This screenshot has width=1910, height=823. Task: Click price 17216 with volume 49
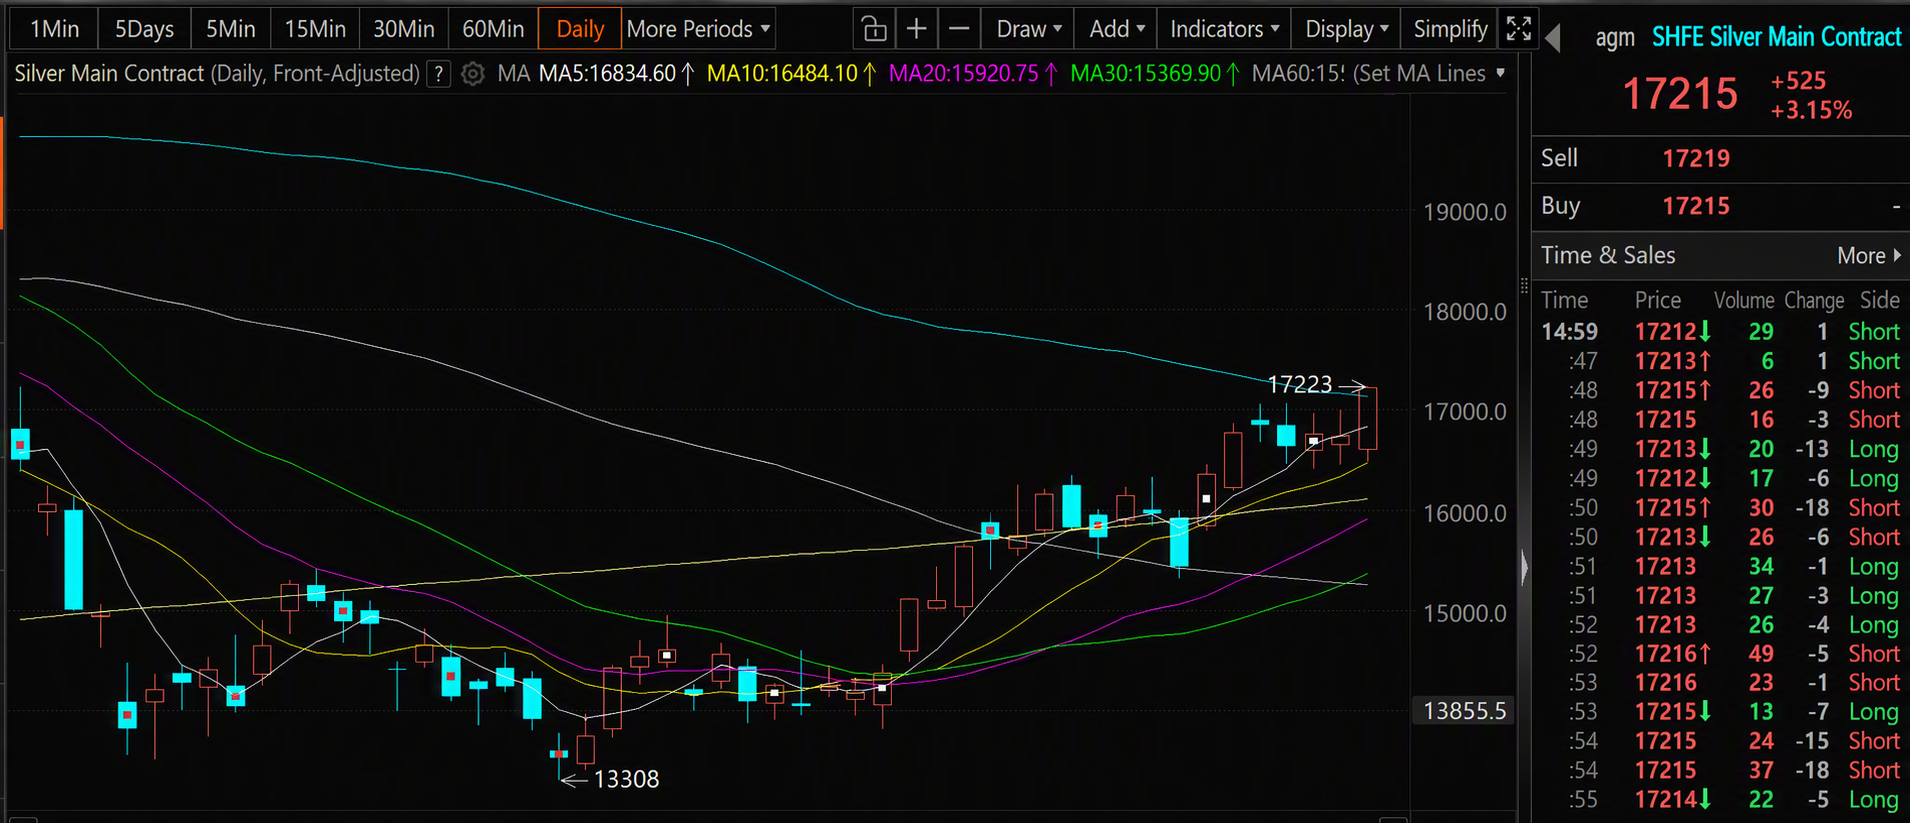click(x=1672, y=654)
